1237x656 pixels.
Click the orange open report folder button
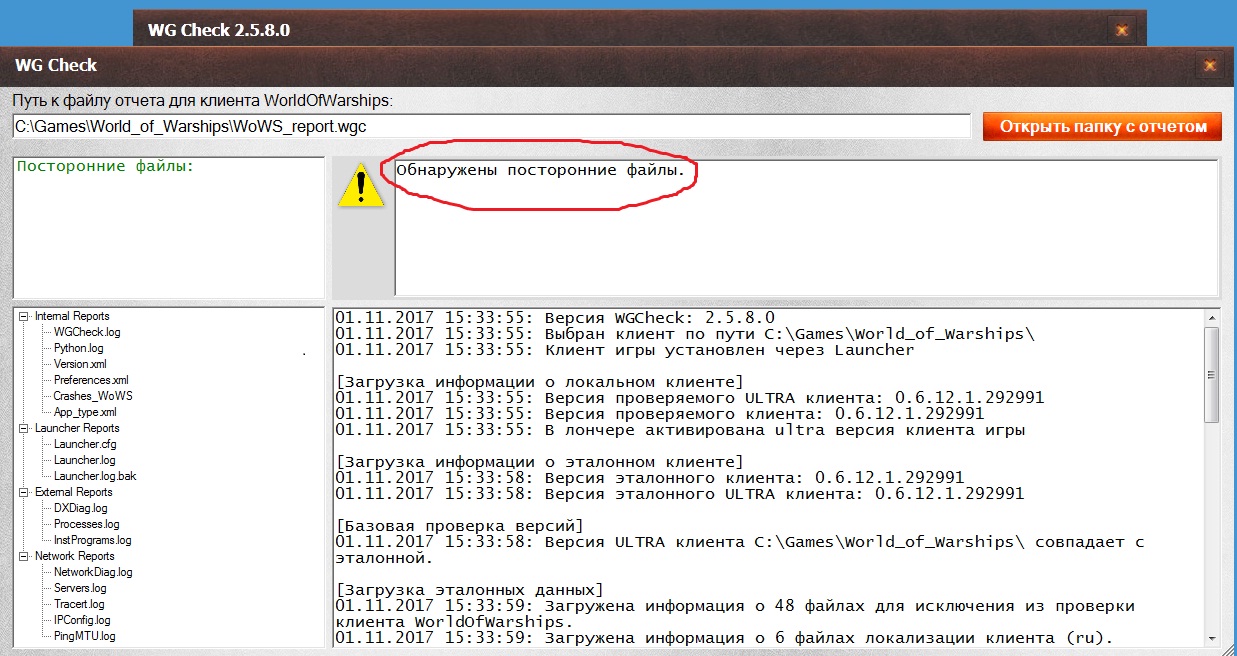(1102, 127)
